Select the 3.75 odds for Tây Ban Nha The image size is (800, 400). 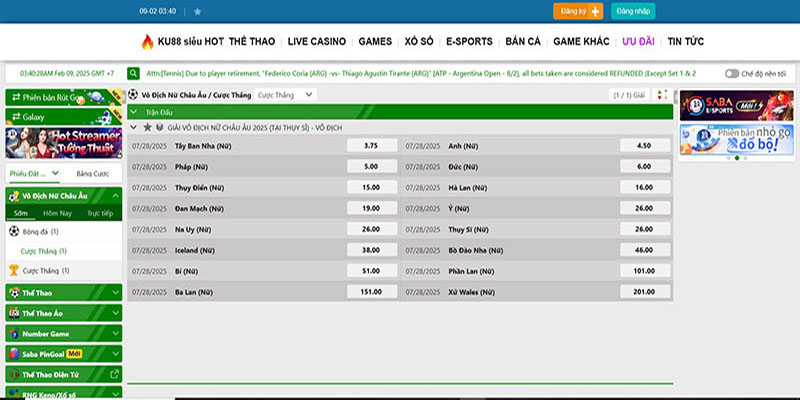pos(371,146)
